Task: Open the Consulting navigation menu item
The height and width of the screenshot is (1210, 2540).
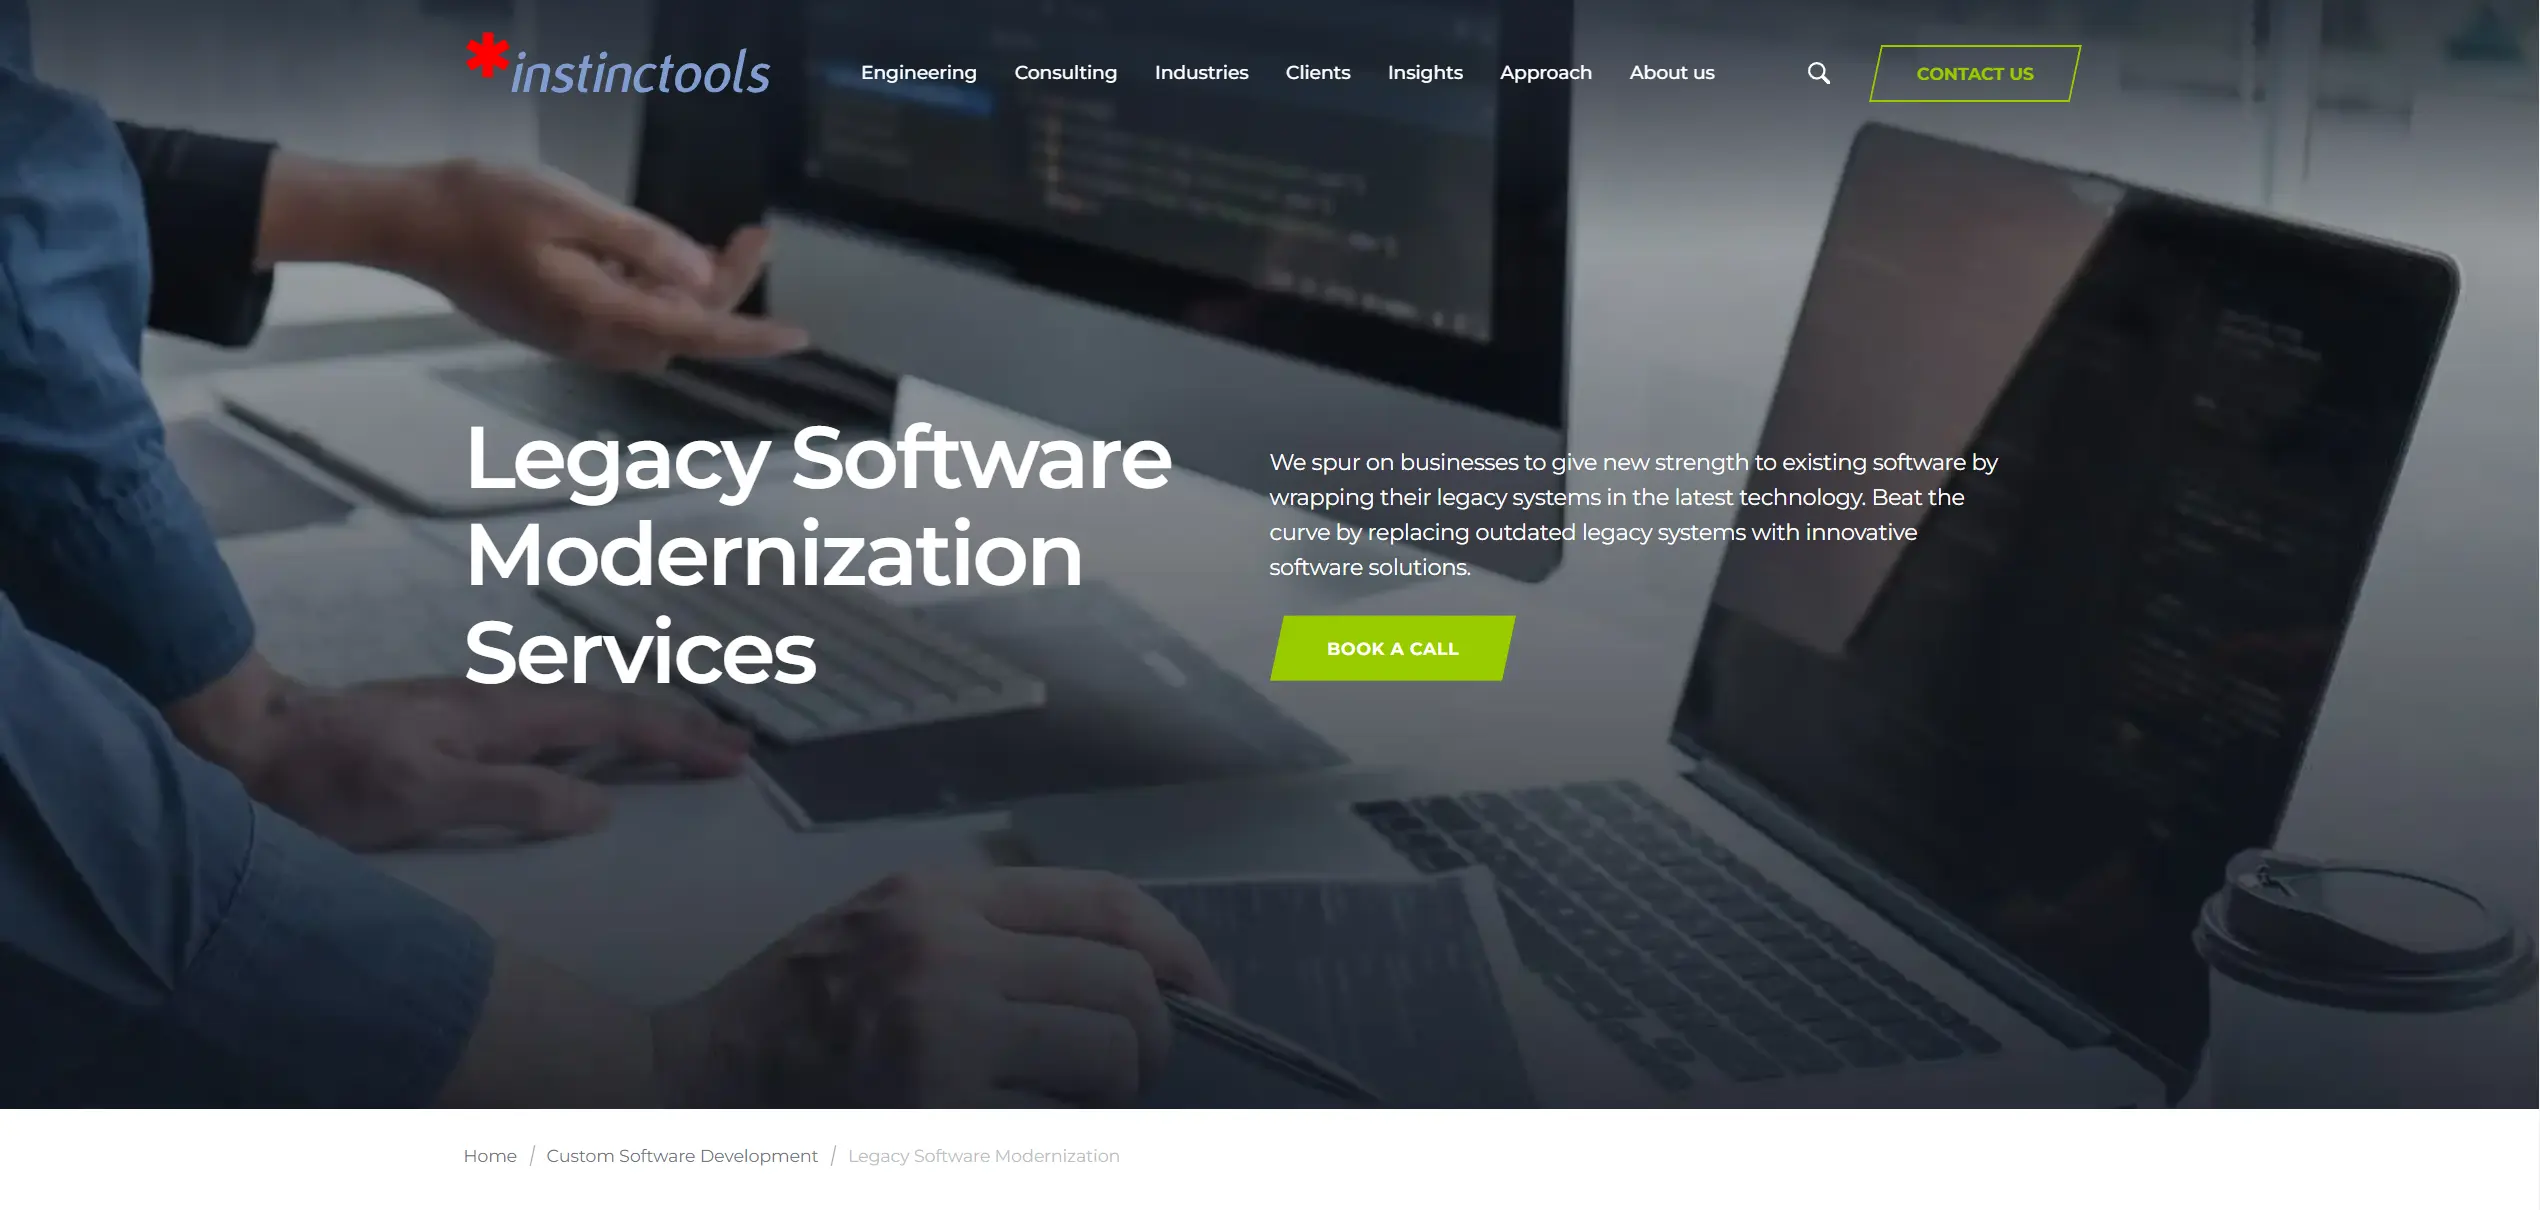Action: (1066, 71)
